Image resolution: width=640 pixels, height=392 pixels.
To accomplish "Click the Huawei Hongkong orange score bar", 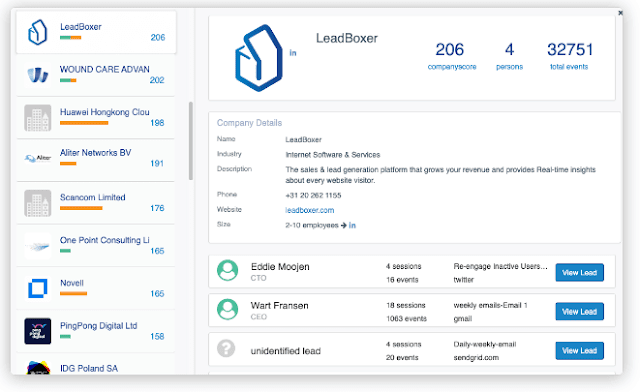I will coord(84,123).
